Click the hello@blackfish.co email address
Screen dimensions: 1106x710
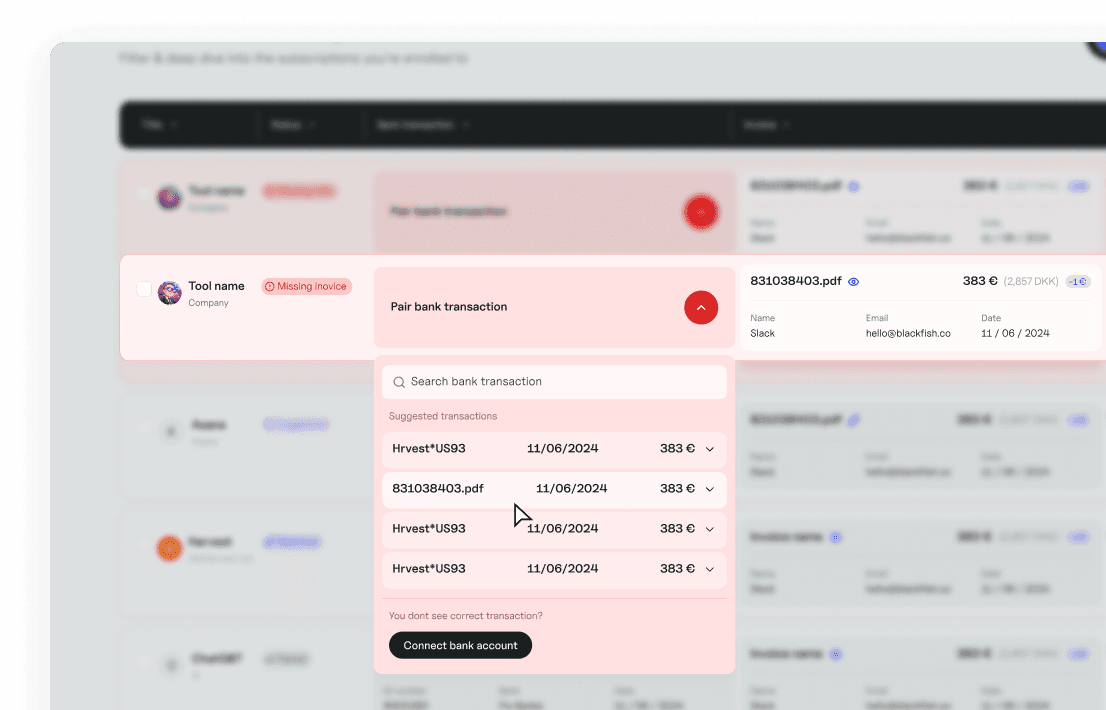[908, 333]
